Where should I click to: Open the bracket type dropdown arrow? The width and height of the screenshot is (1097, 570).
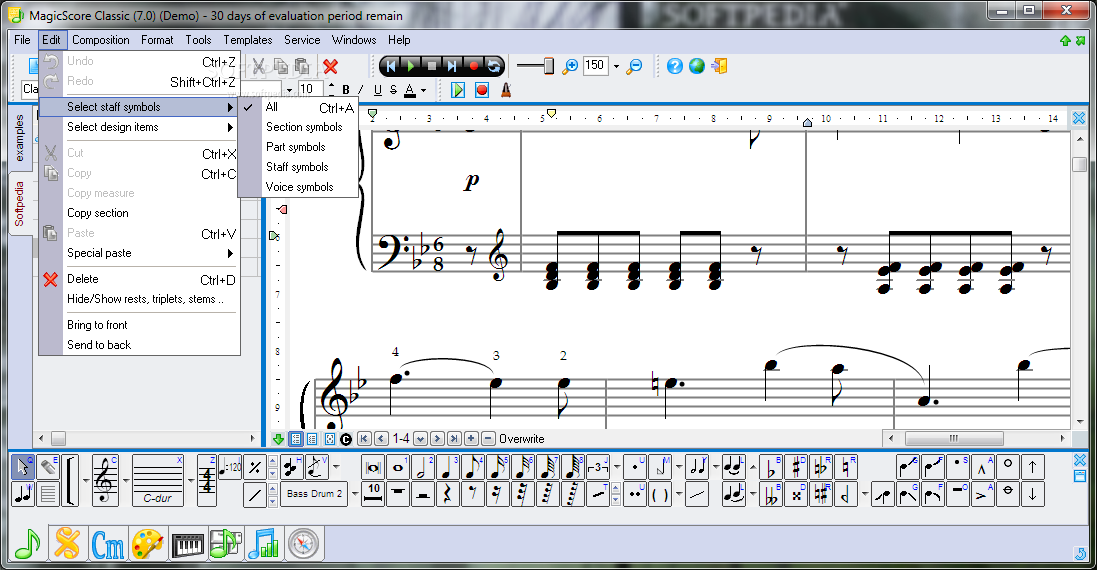(85, 480)
